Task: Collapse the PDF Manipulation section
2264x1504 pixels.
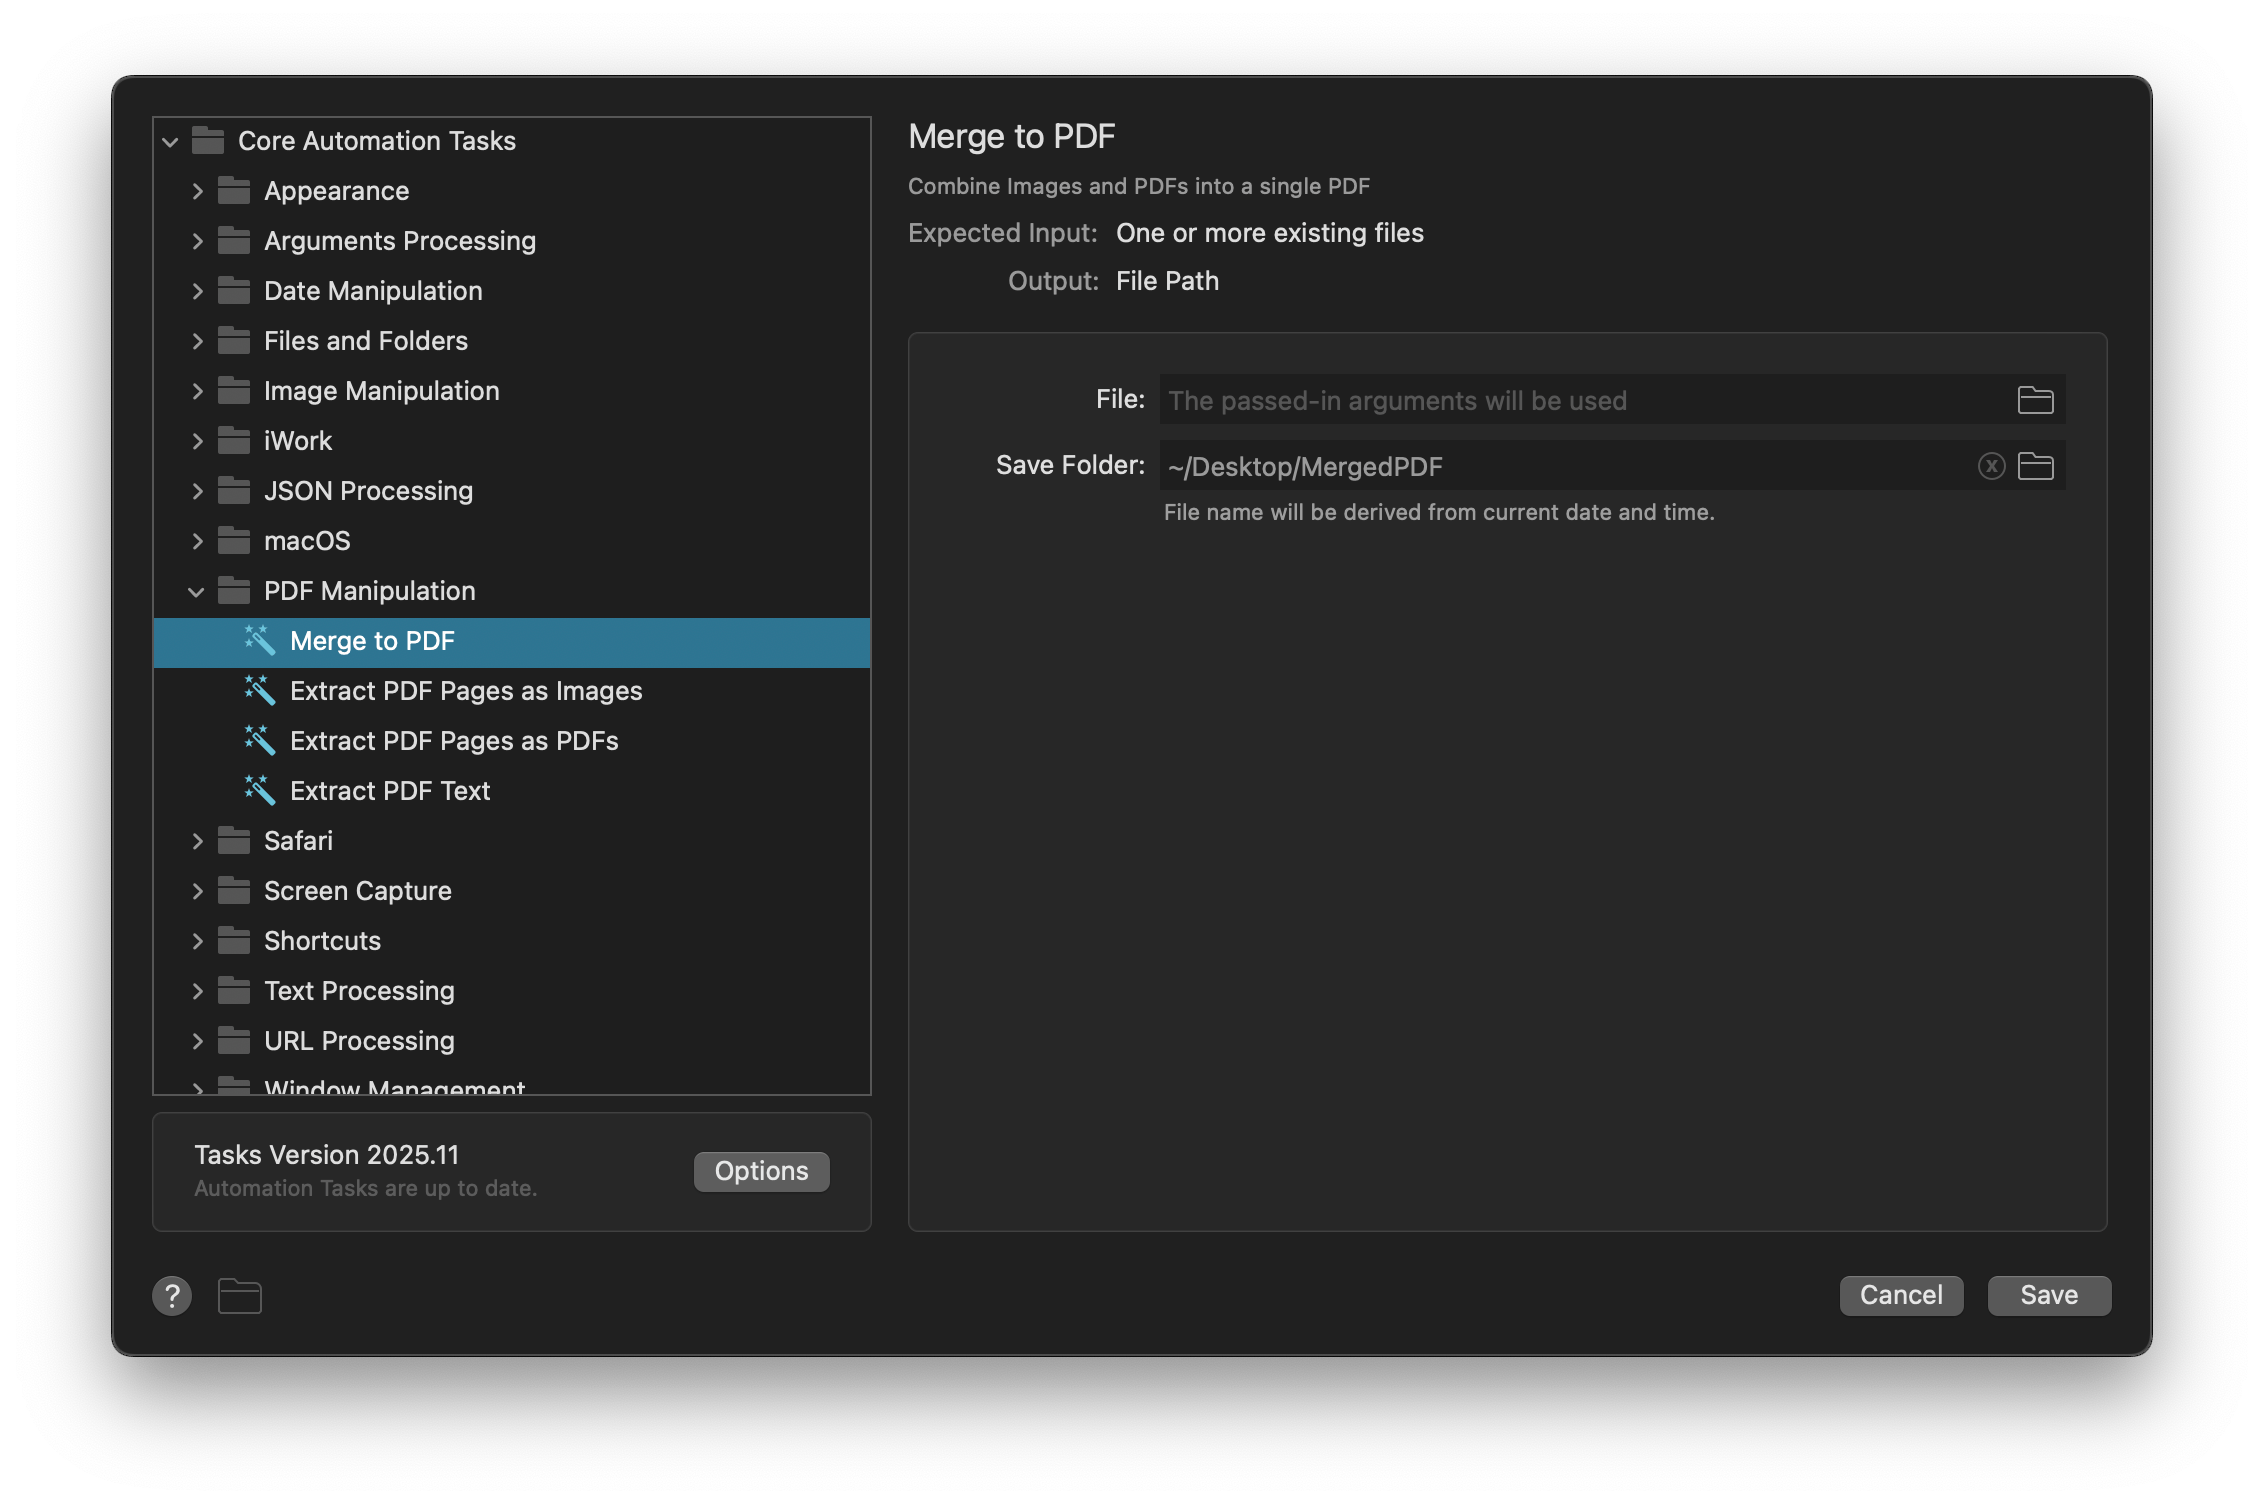Action: 198,590
